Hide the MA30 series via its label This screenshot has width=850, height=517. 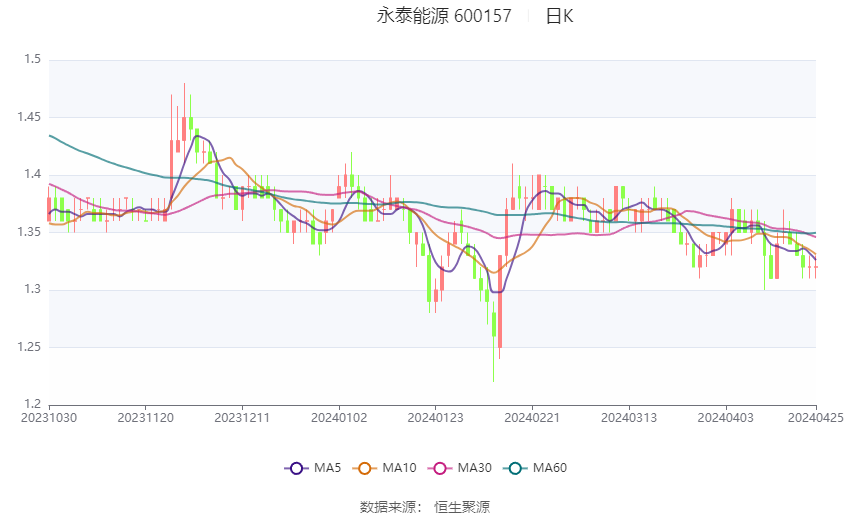click(474, 468)
